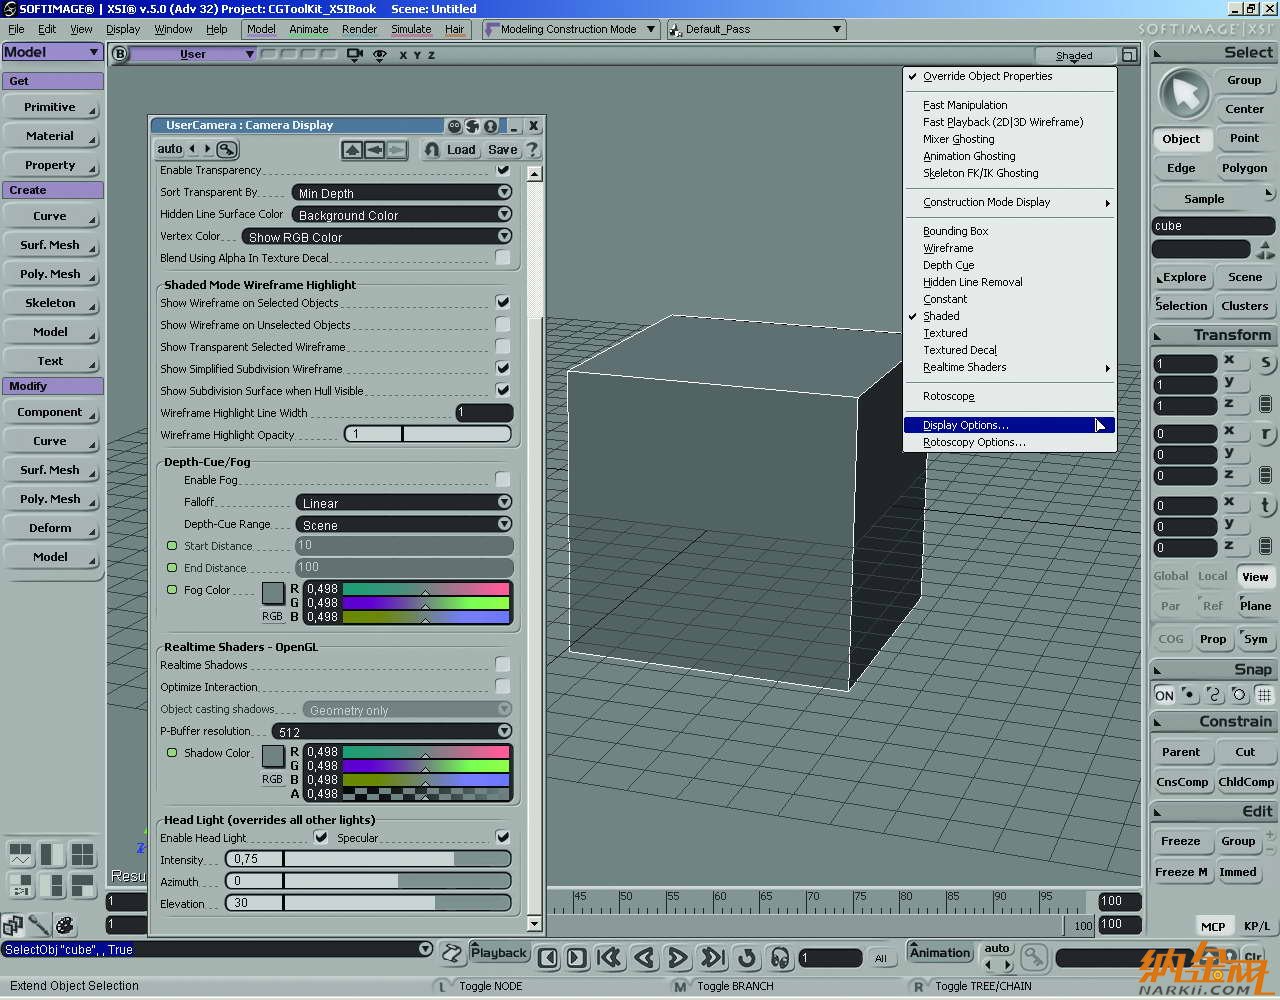Enable Fog checkbox
Image resolution: width=1280 pixels, height=1000 pixels.
(x=503, y=480)
